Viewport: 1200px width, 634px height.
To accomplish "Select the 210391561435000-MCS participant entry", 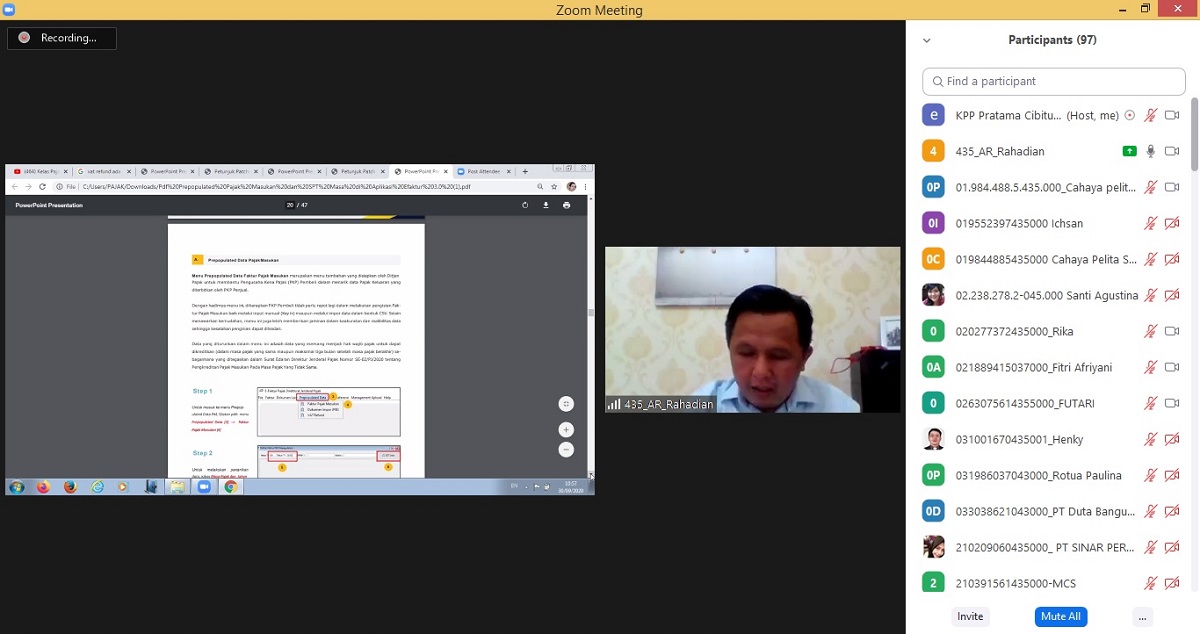I will tap(1015, 583).
